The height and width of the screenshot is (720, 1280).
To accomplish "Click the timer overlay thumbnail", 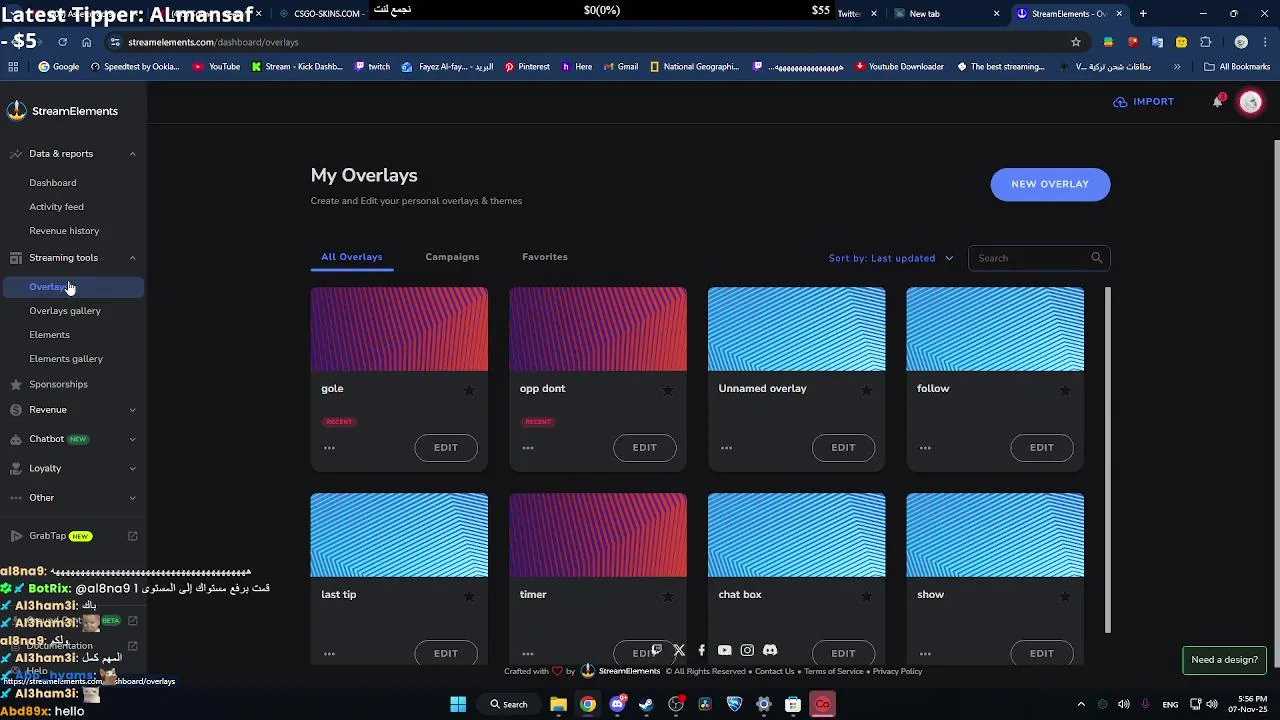I will [598, 535].
